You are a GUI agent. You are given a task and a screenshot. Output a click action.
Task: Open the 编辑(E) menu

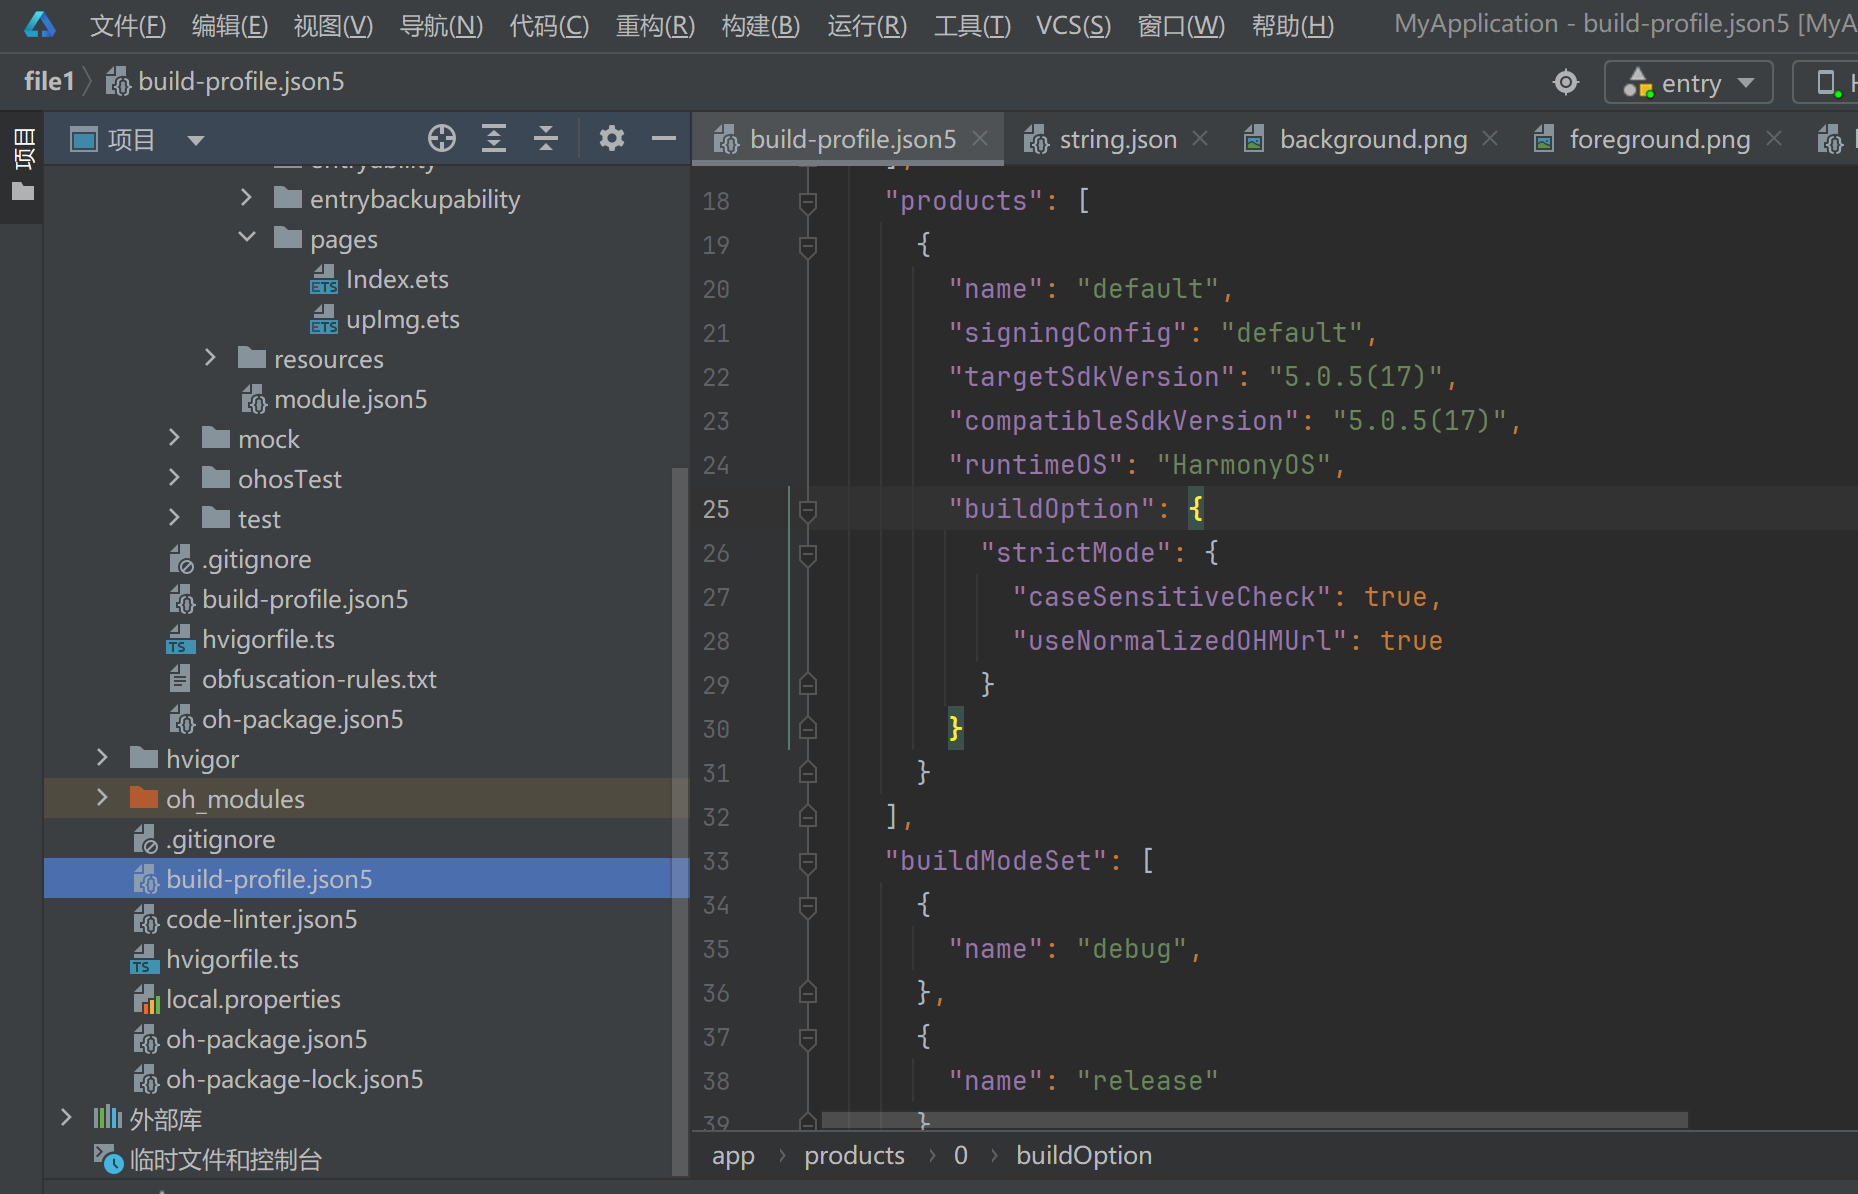(x=230, y=25)
